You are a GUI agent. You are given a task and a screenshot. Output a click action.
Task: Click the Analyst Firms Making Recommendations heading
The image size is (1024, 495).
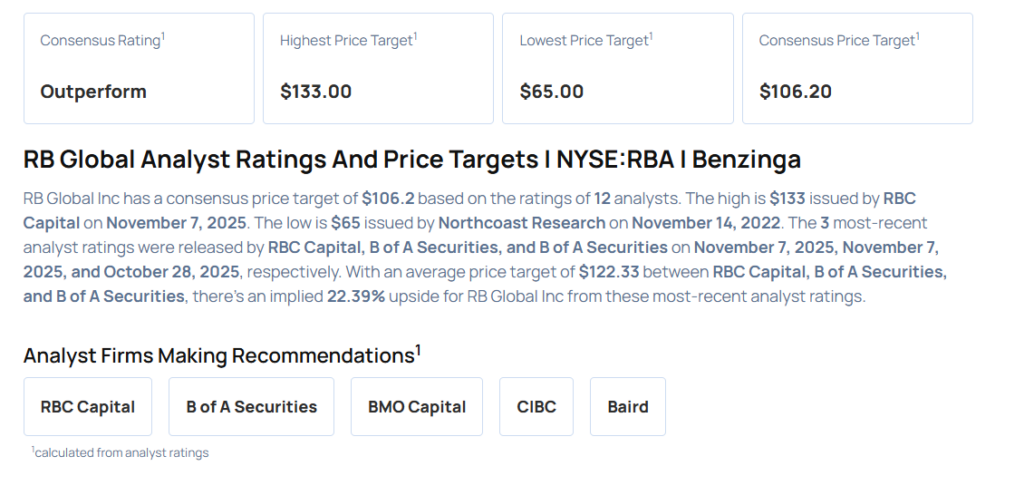[221, 356]
